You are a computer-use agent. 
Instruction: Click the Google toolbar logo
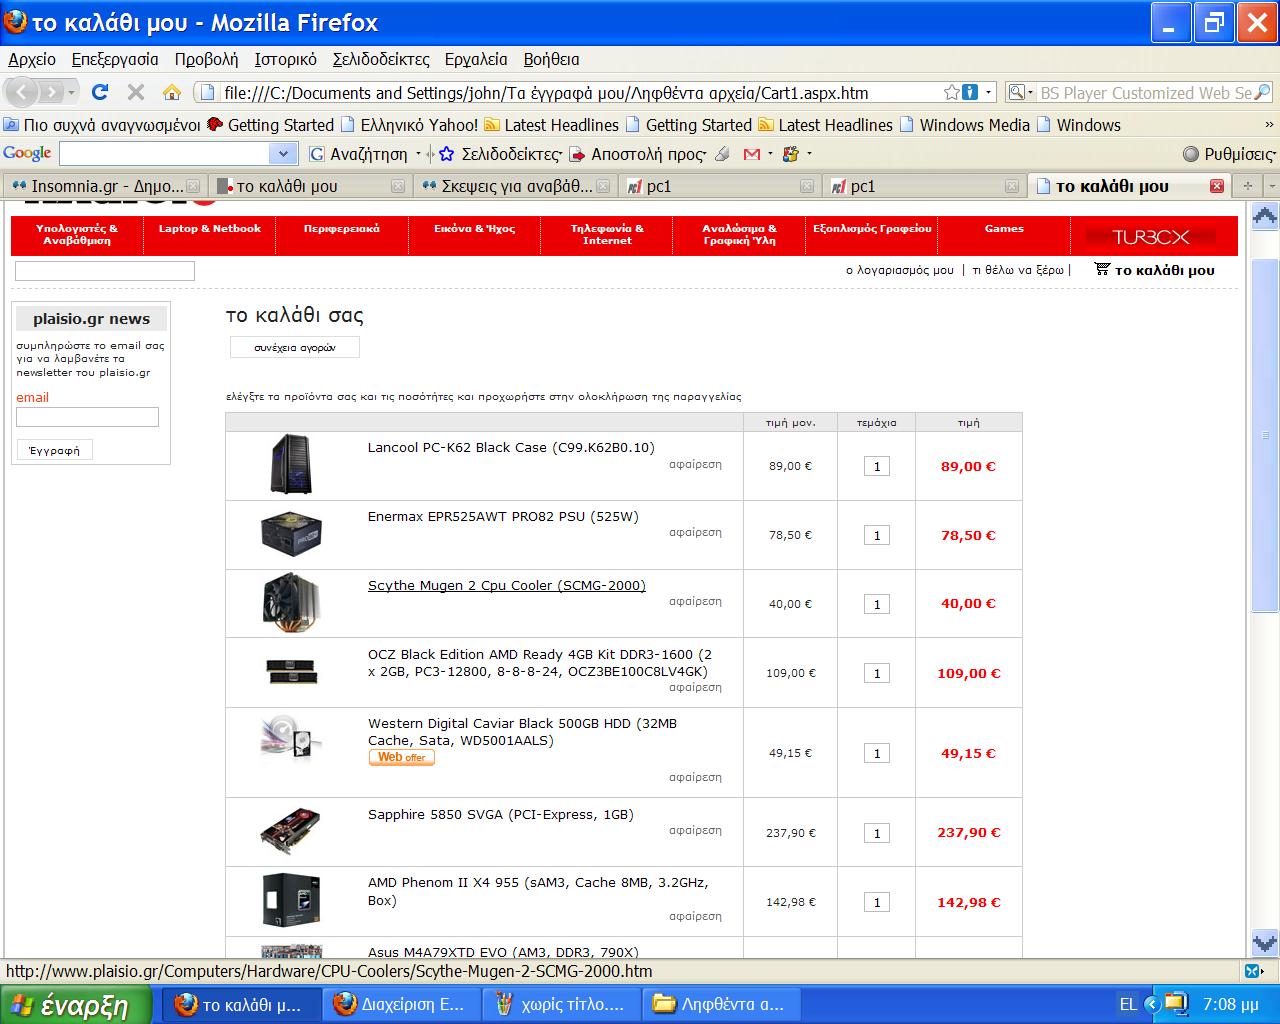(x=27, y=153)
